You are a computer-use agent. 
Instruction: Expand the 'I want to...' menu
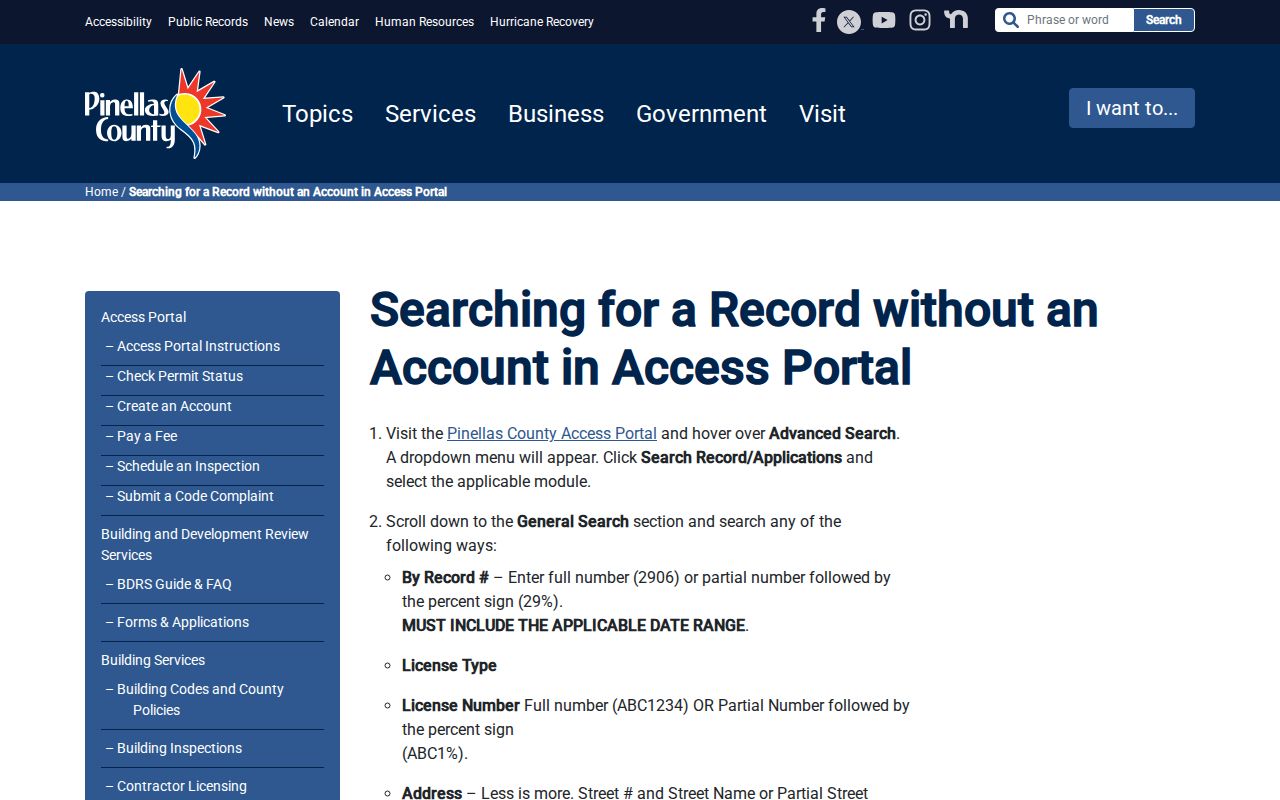[x=1132, y=108]
